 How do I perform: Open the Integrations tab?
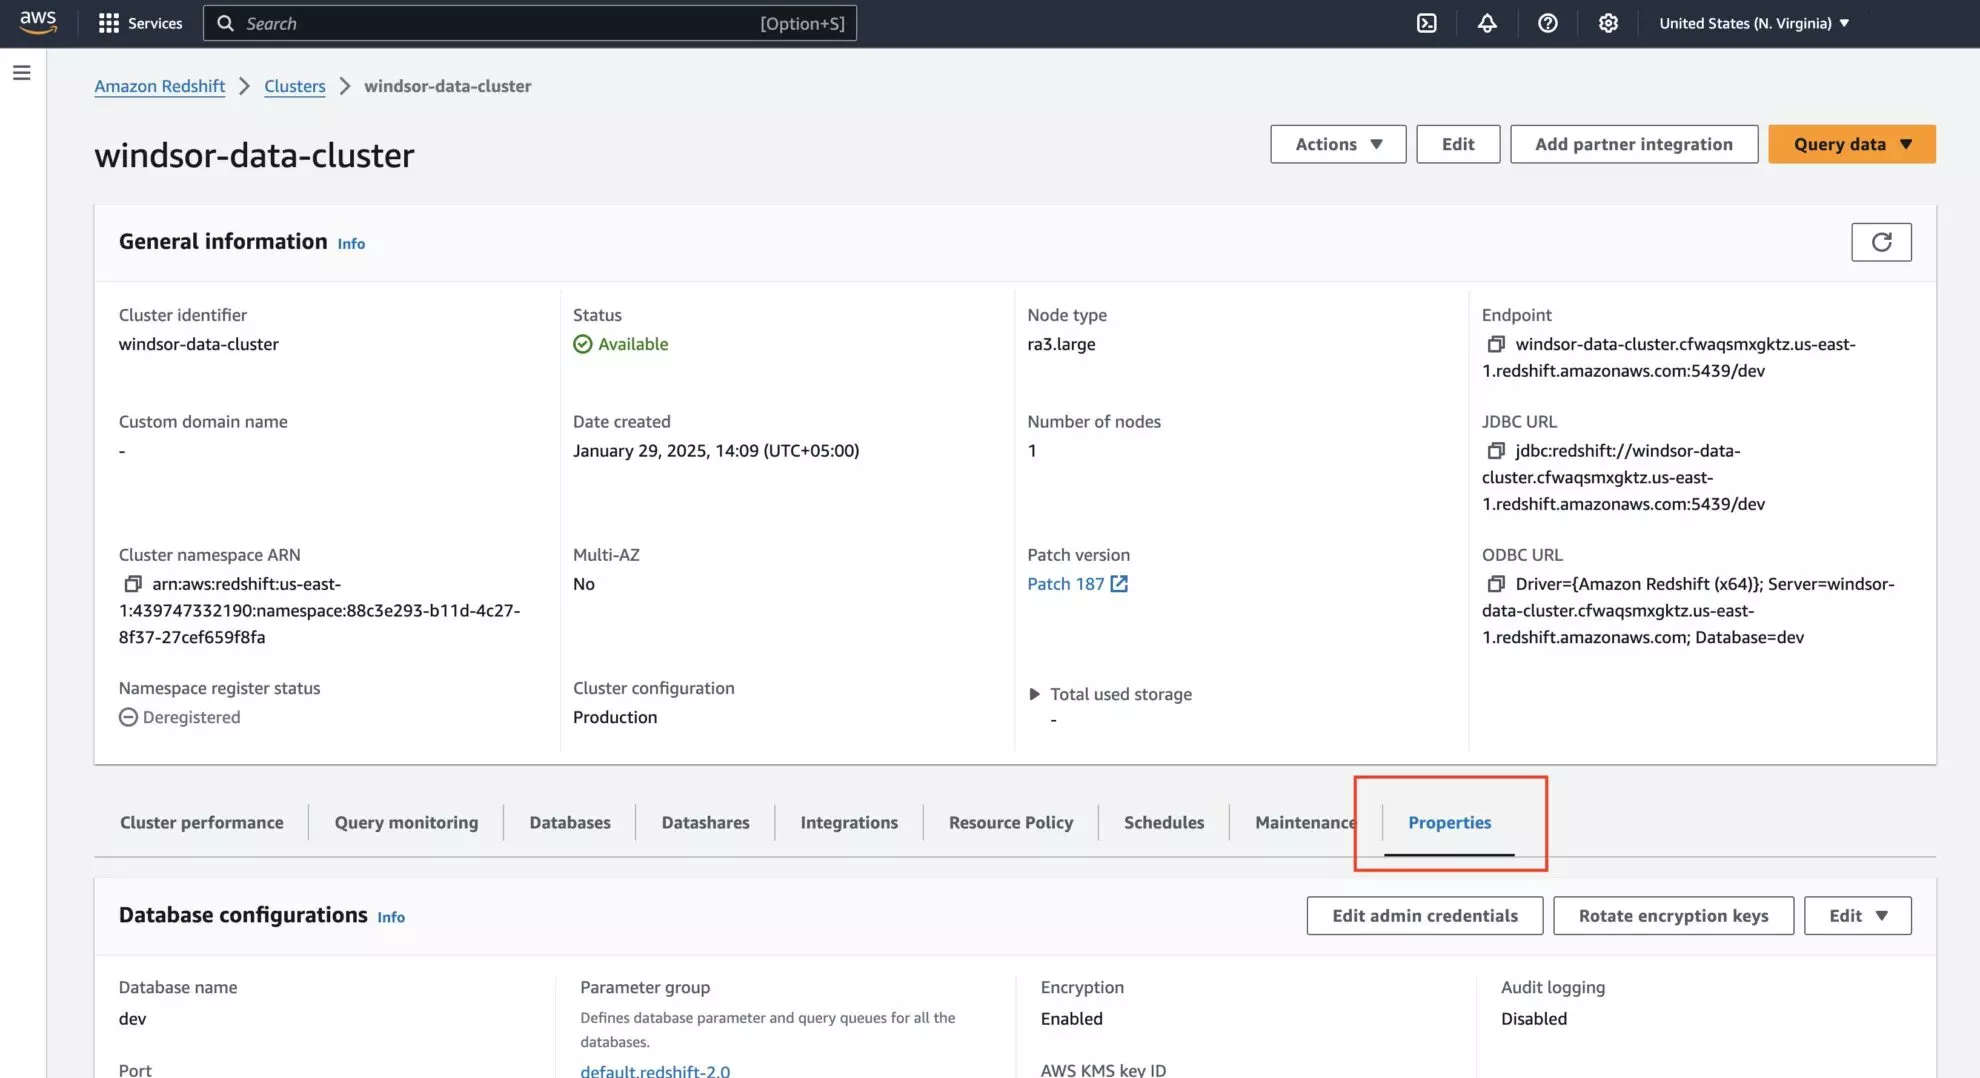[849, 823]
